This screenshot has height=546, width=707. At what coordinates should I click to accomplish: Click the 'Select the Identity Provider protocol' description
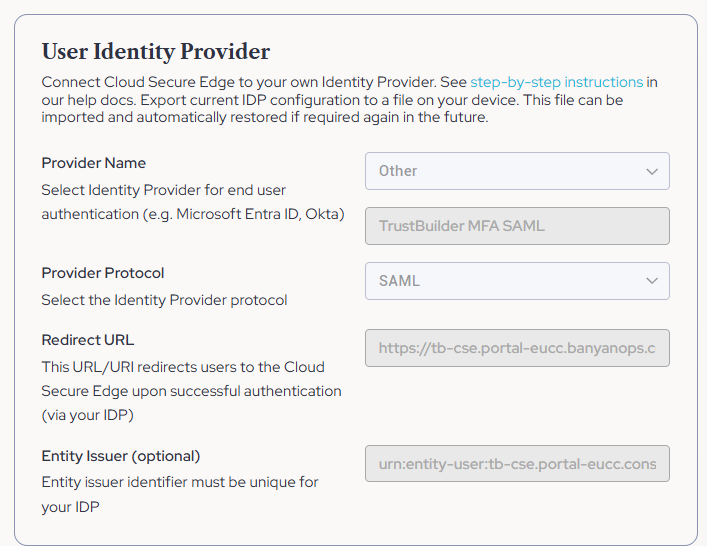click(x=164, y=300)
